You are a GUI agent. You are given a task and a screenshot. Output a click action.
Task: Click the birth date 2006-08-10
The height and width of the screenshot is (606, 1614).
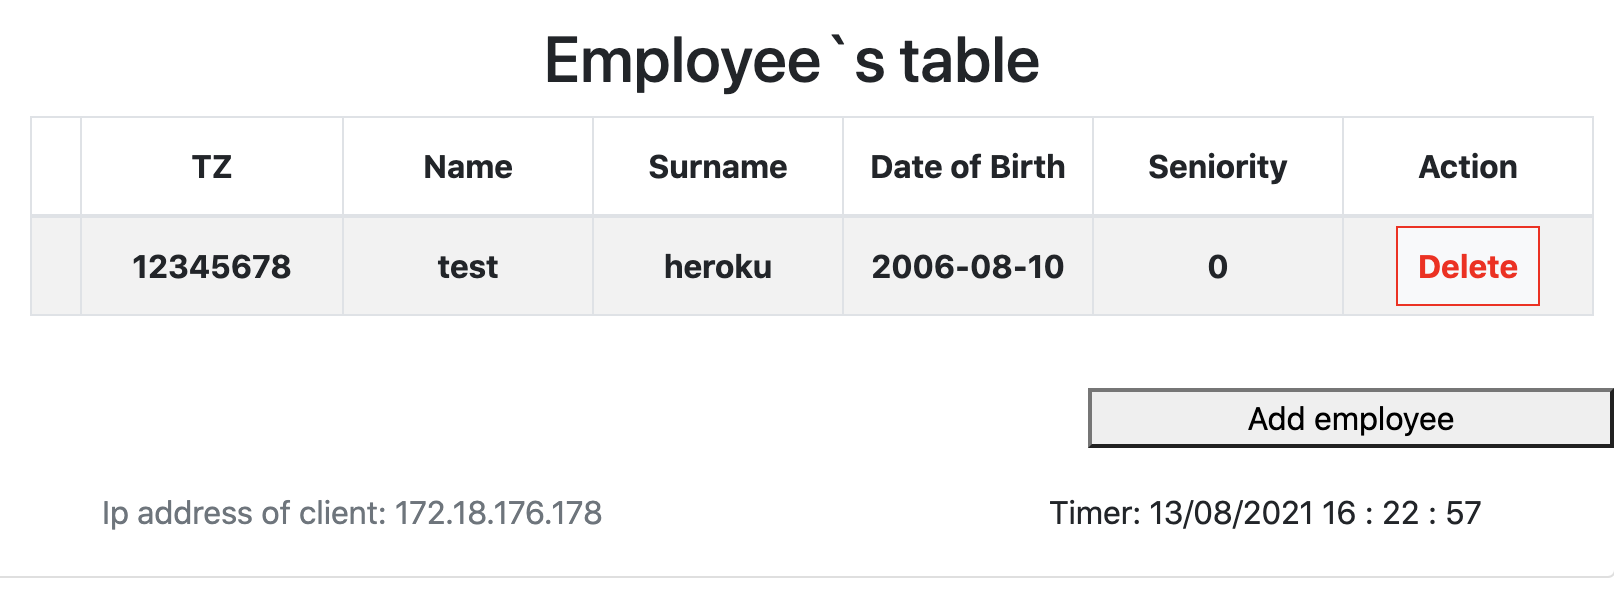[x=967, y=266]
